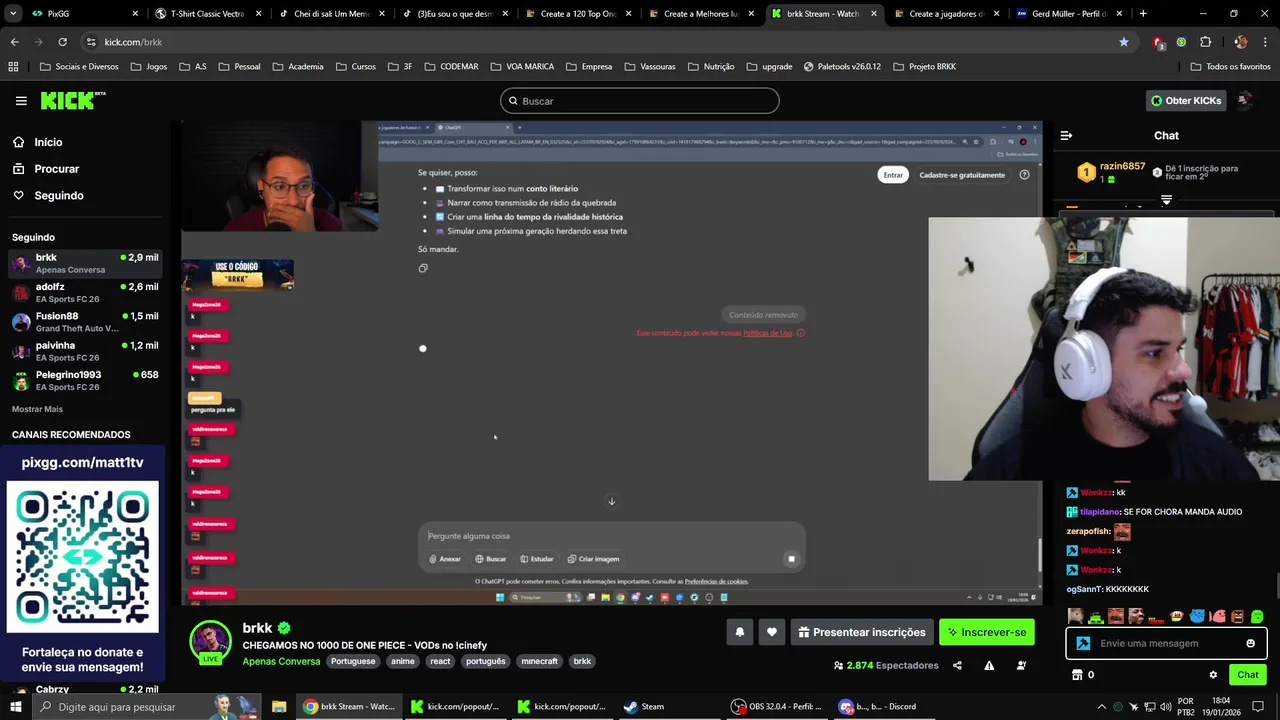1280x720 pixels.
Task: Open Todos os favoritos folder
Action: point(1230,66)
